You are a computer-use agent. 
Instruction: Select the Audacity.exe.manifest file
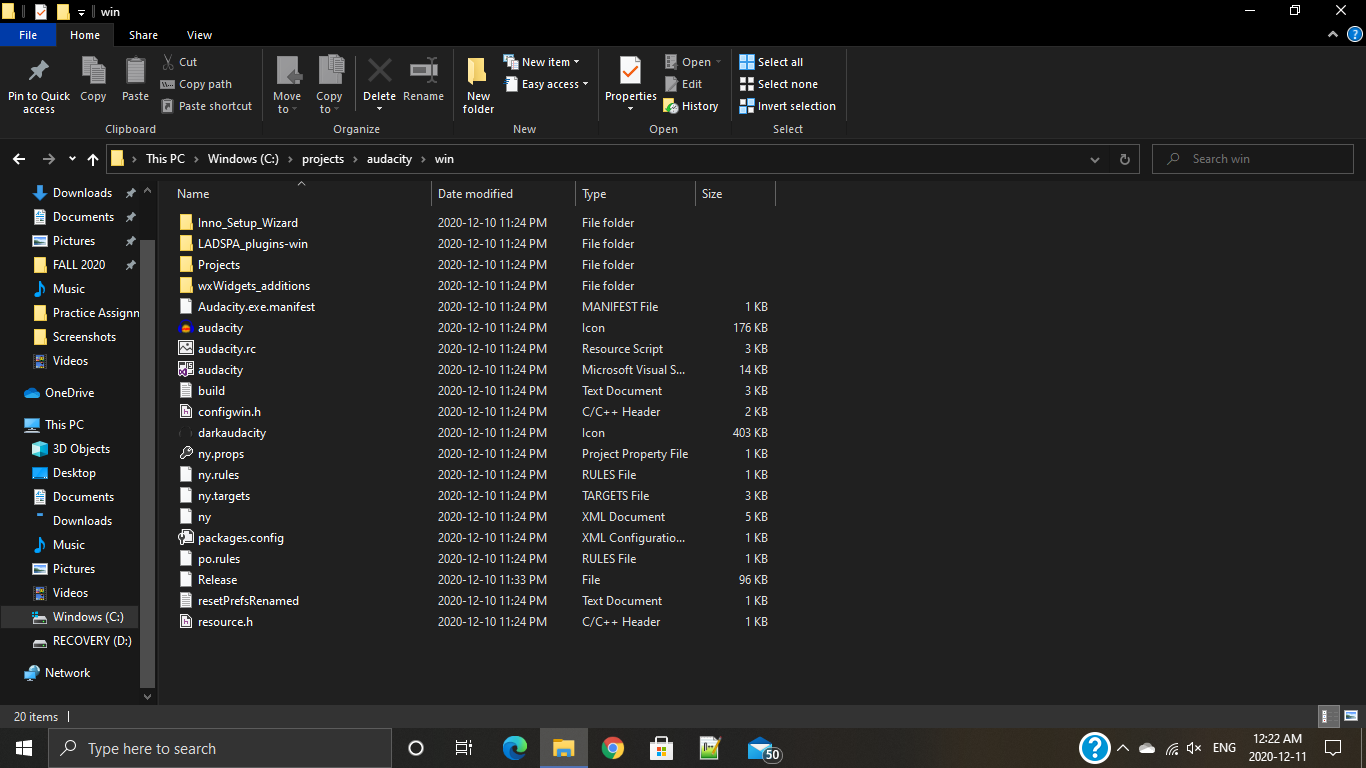tap(256, 307)
